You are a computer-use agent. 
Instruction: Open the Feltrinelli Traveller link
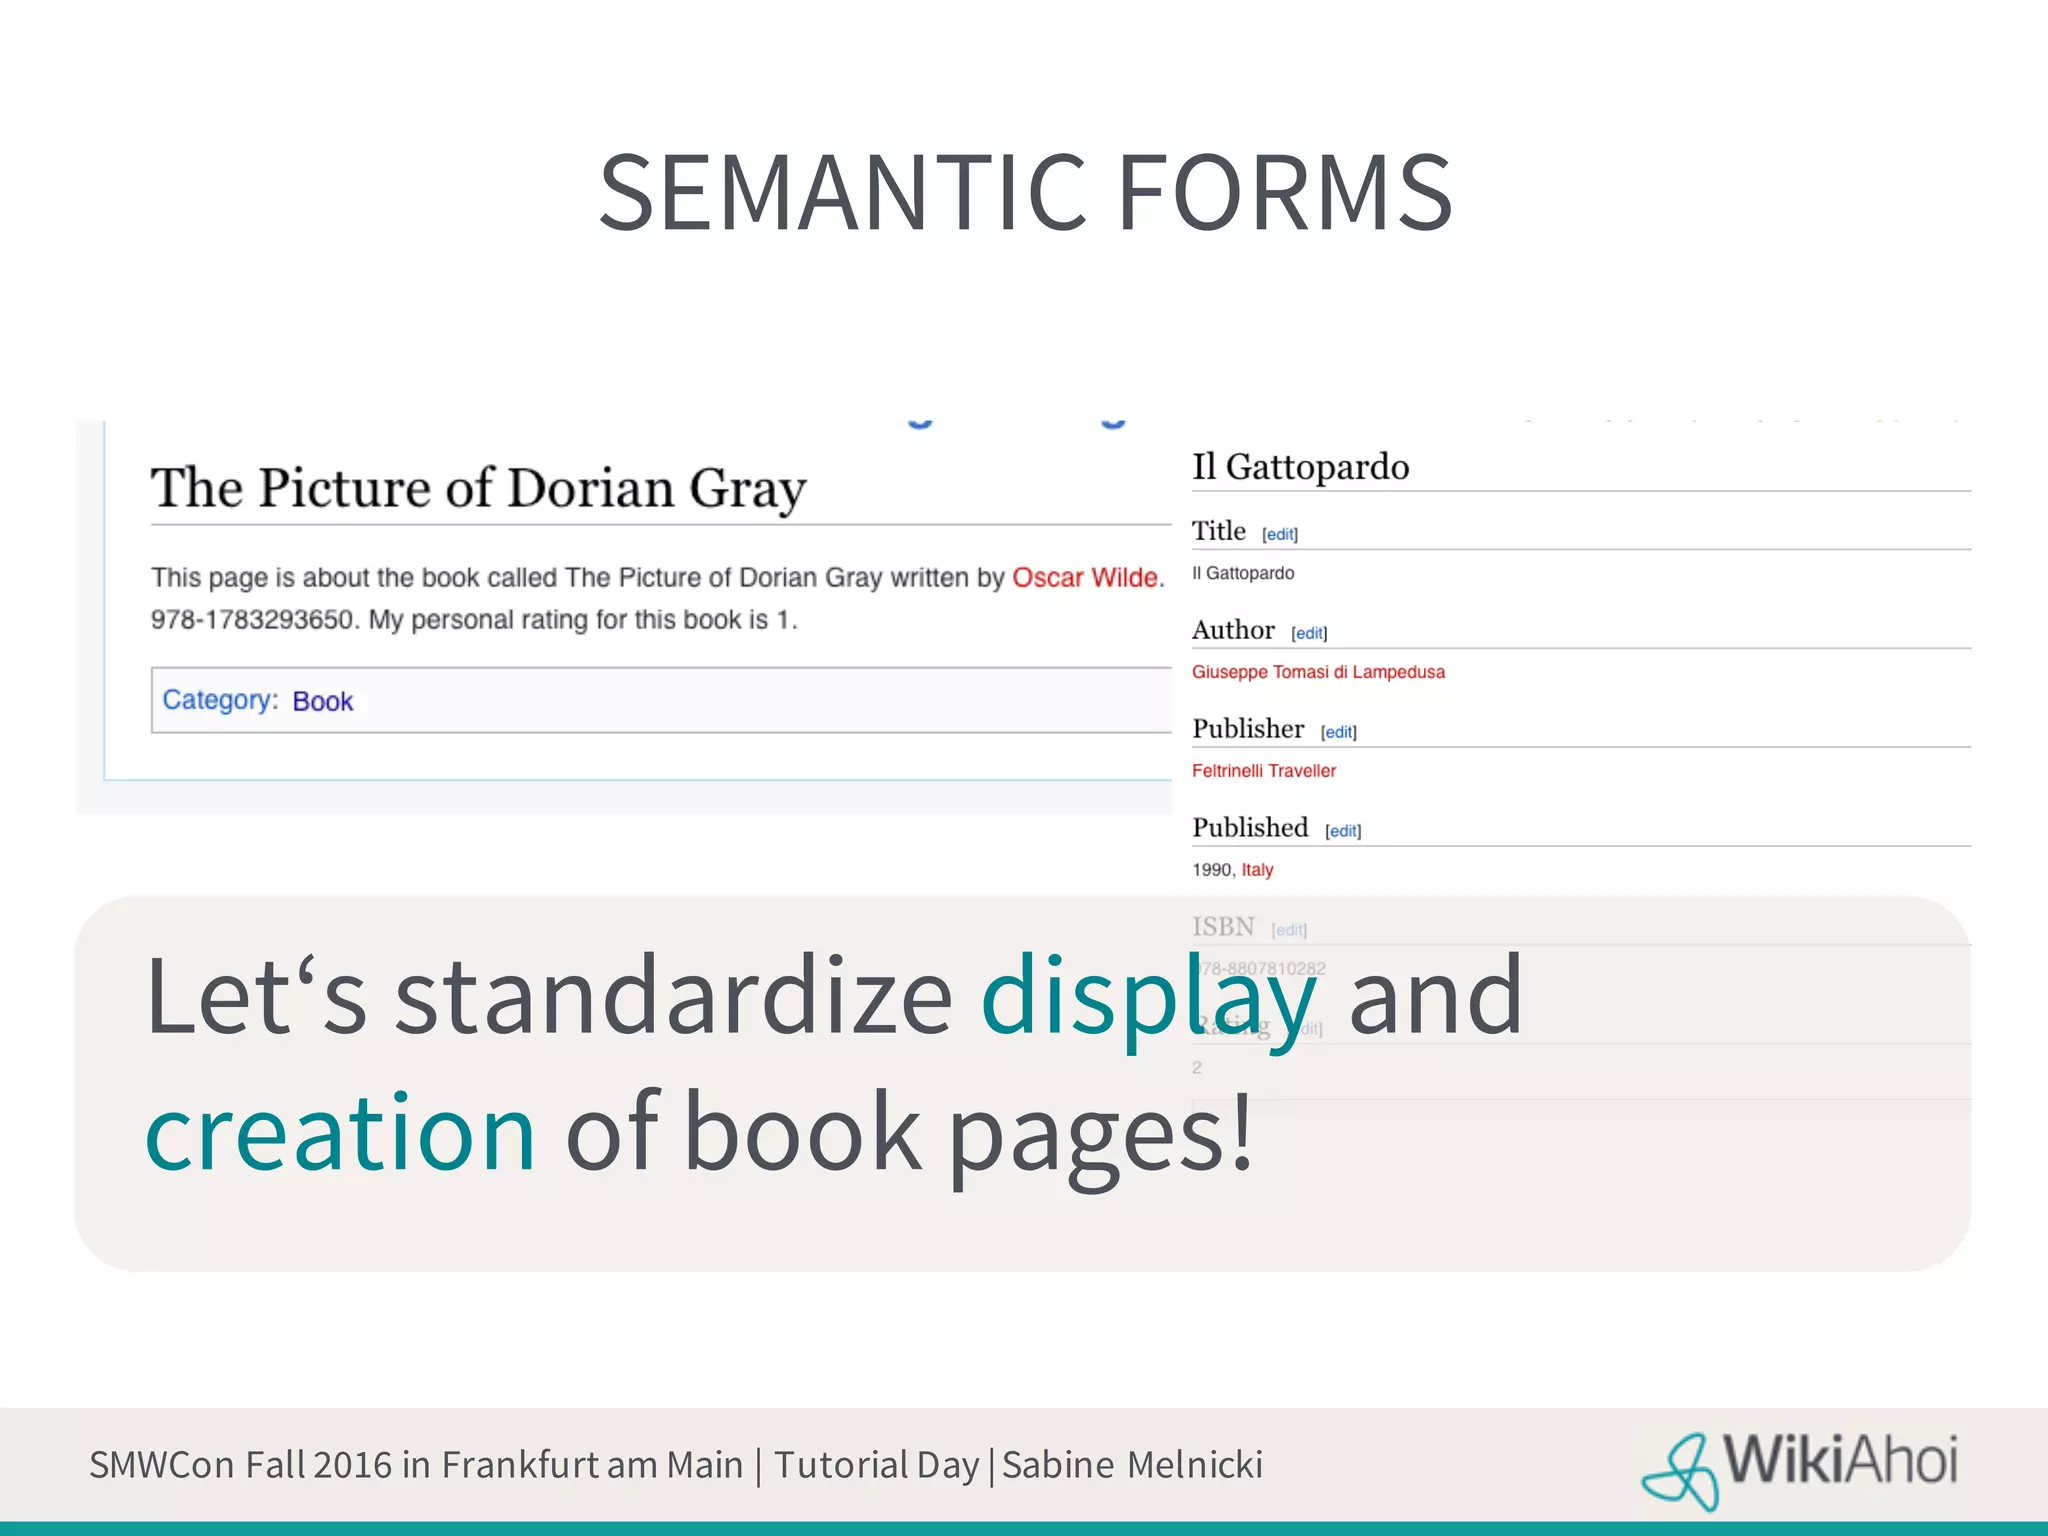[1263, 771]
